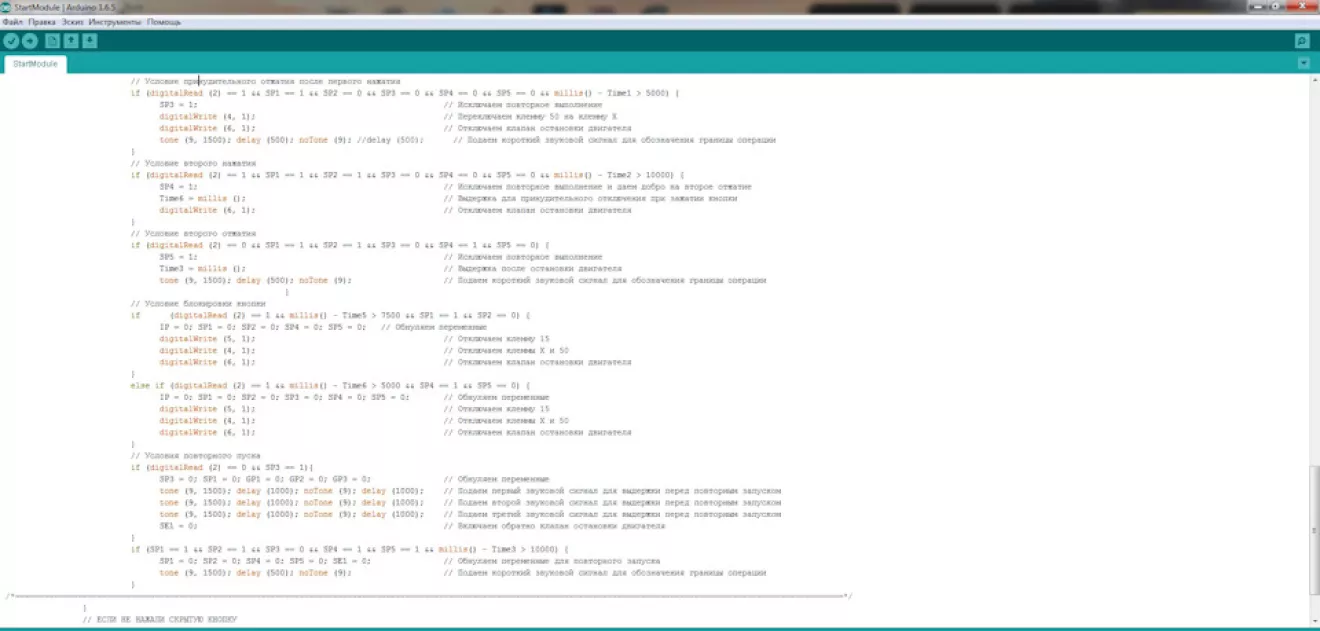Click the Verify checkmark button

coord(11,41)
